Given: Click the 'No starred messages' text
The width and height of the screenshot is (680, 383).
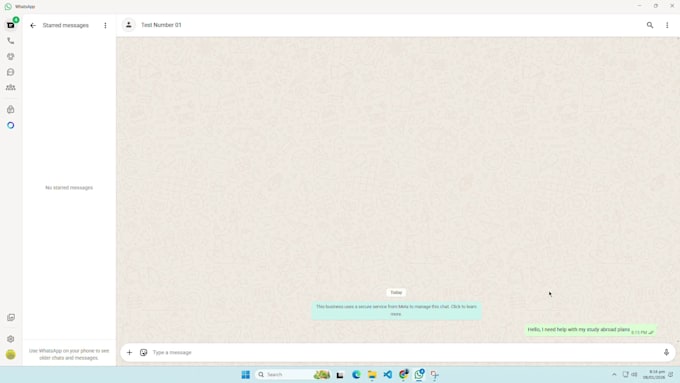Looking at the screenshot, I should 69,188.
